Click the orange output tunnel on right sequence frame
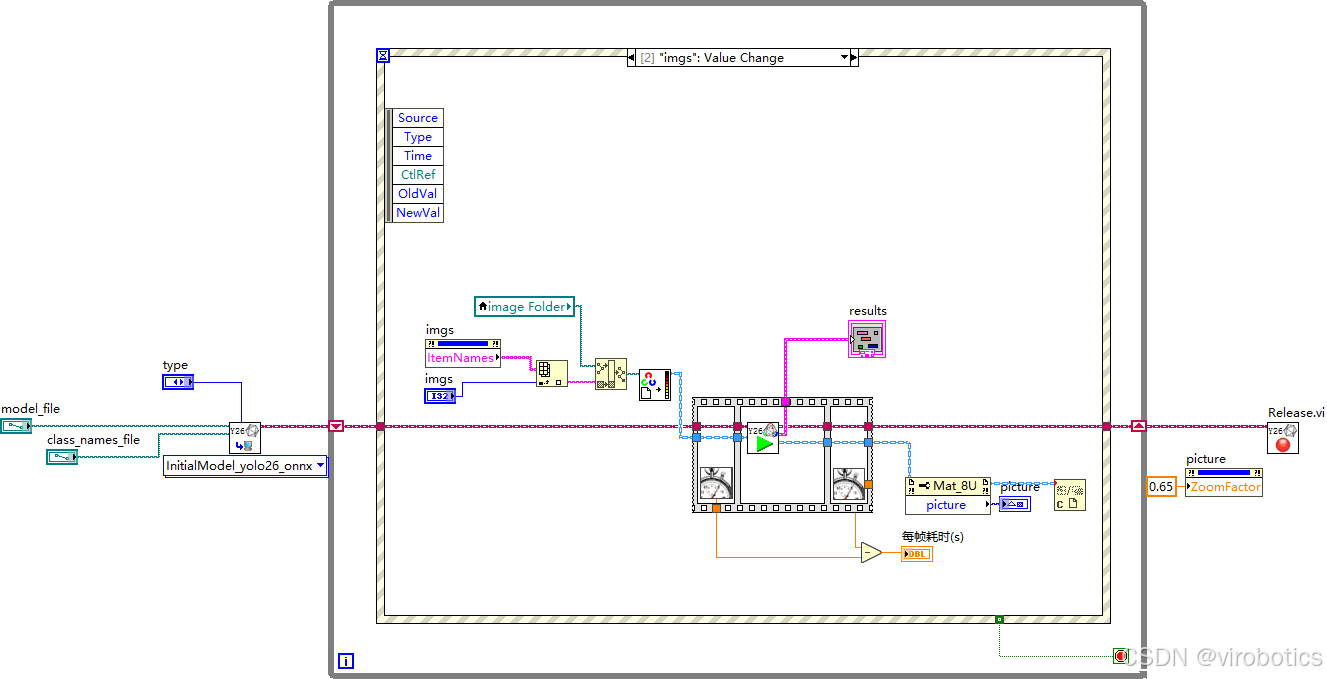Screen dimensions: 1327x679 pos(868,484)
